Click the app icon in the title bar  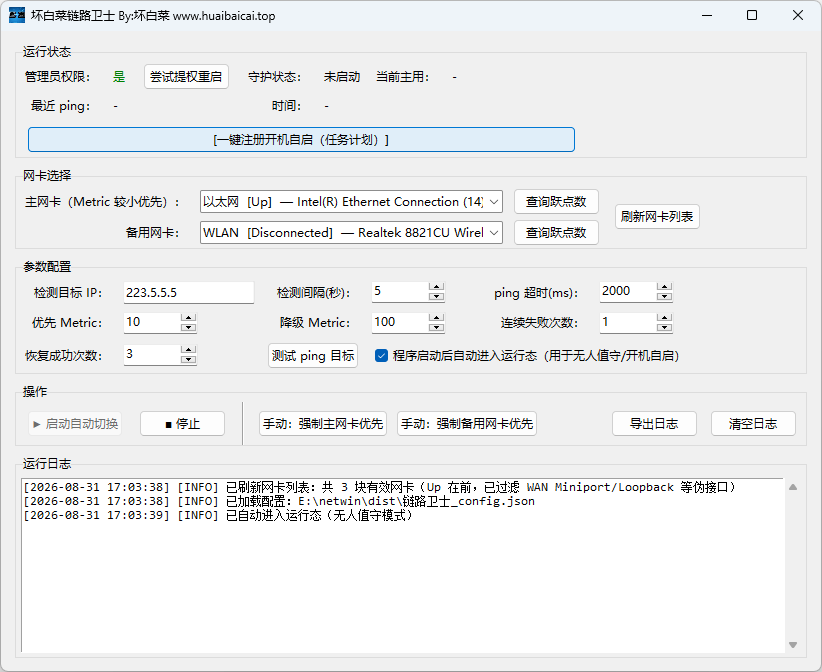(x=17, y=15)
